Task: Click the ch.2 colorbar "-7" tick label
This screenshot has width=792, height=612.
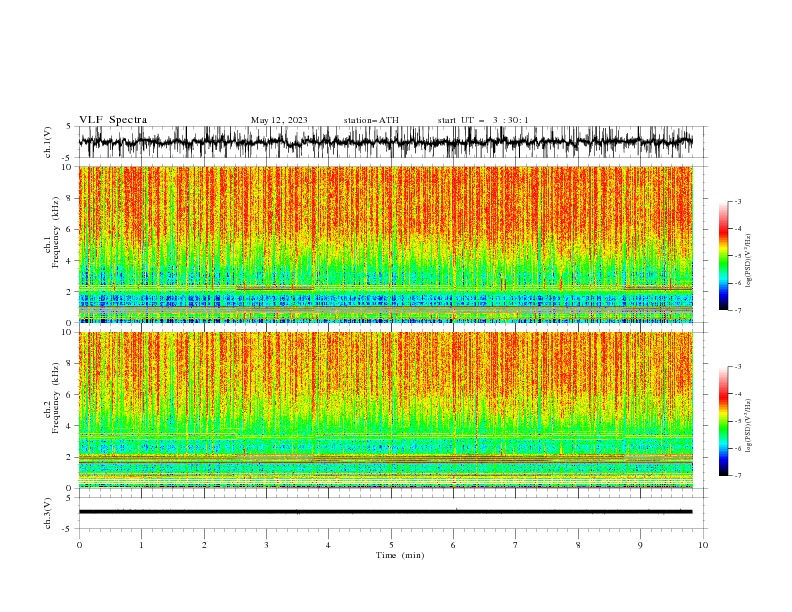Action: click(738, 476)
